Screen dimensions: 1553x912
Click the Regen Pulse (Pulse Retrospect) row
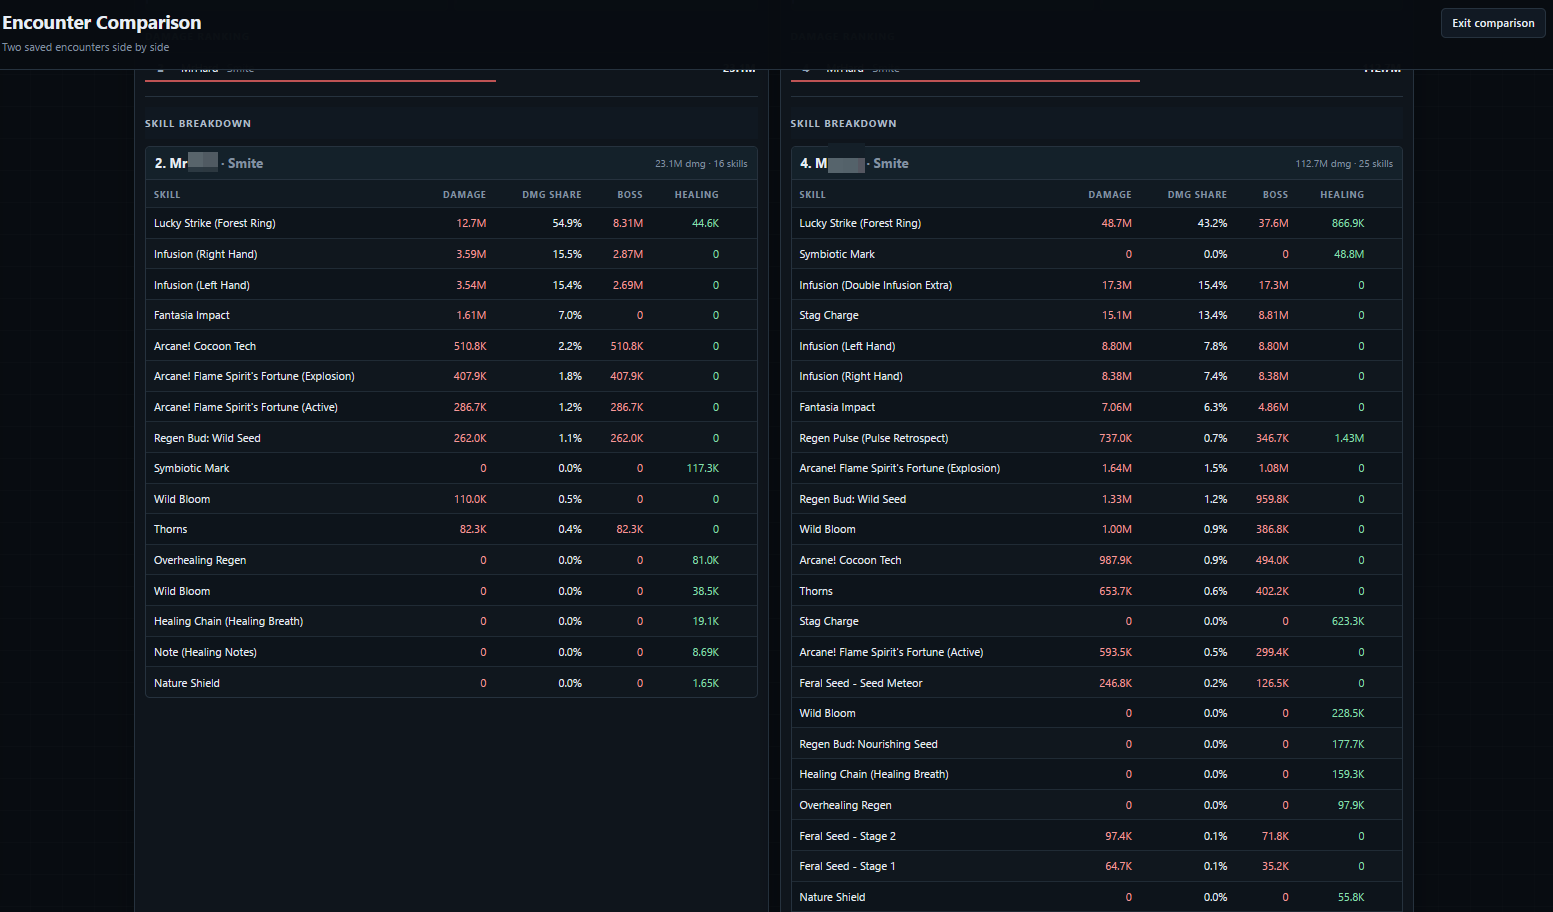[x=1096, y=438]
